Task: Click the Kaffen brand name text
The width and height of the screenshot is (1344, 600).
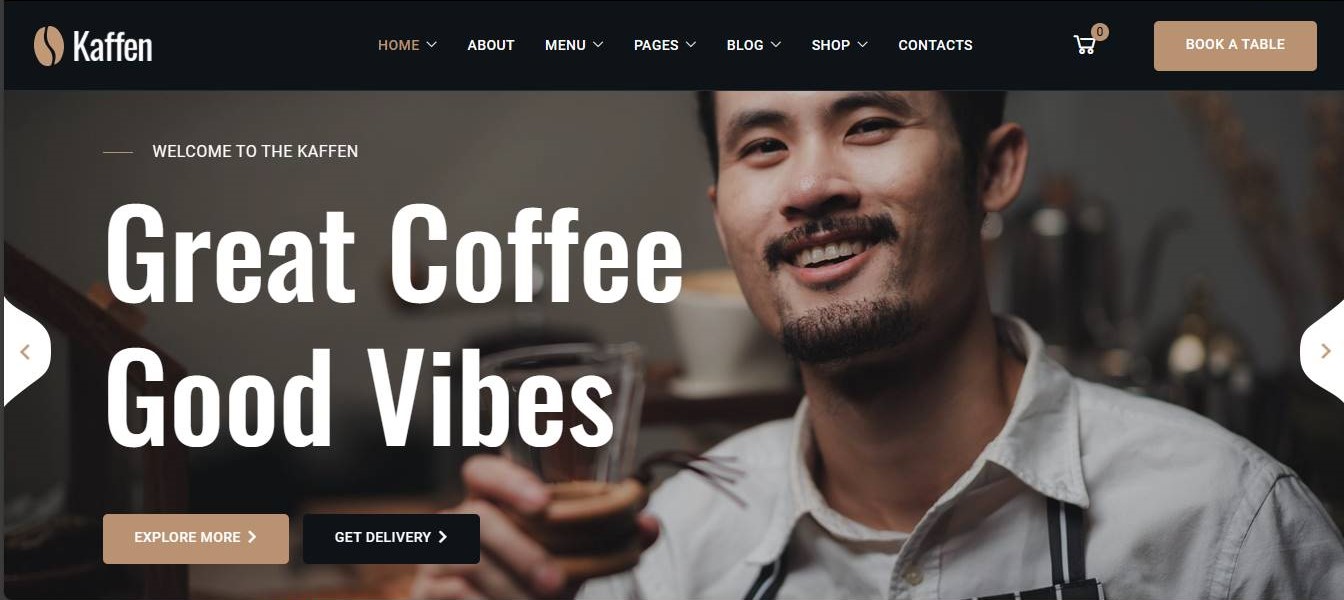Action: point(112,46)
